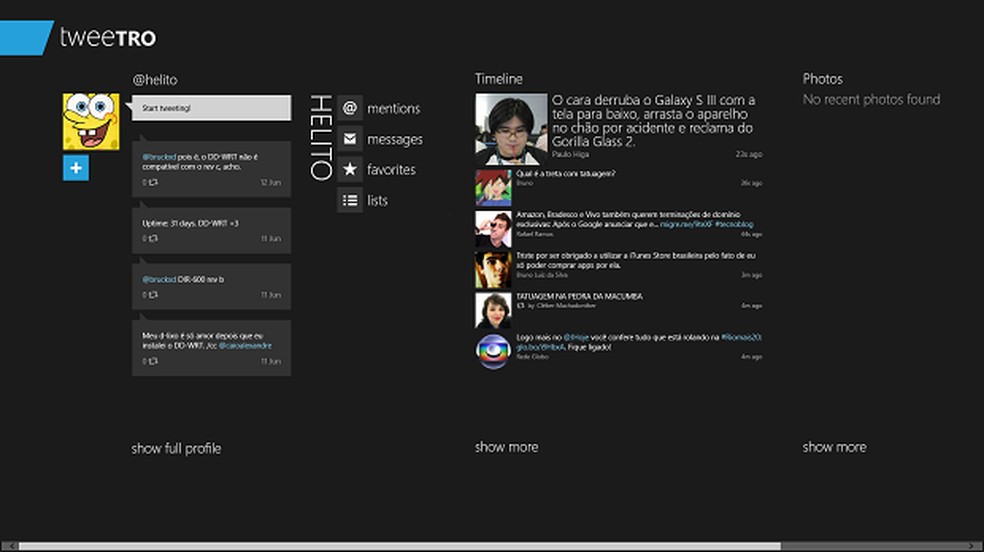Open Rede Globo logo avatar

pyautogui.click(x=493, y=351)
